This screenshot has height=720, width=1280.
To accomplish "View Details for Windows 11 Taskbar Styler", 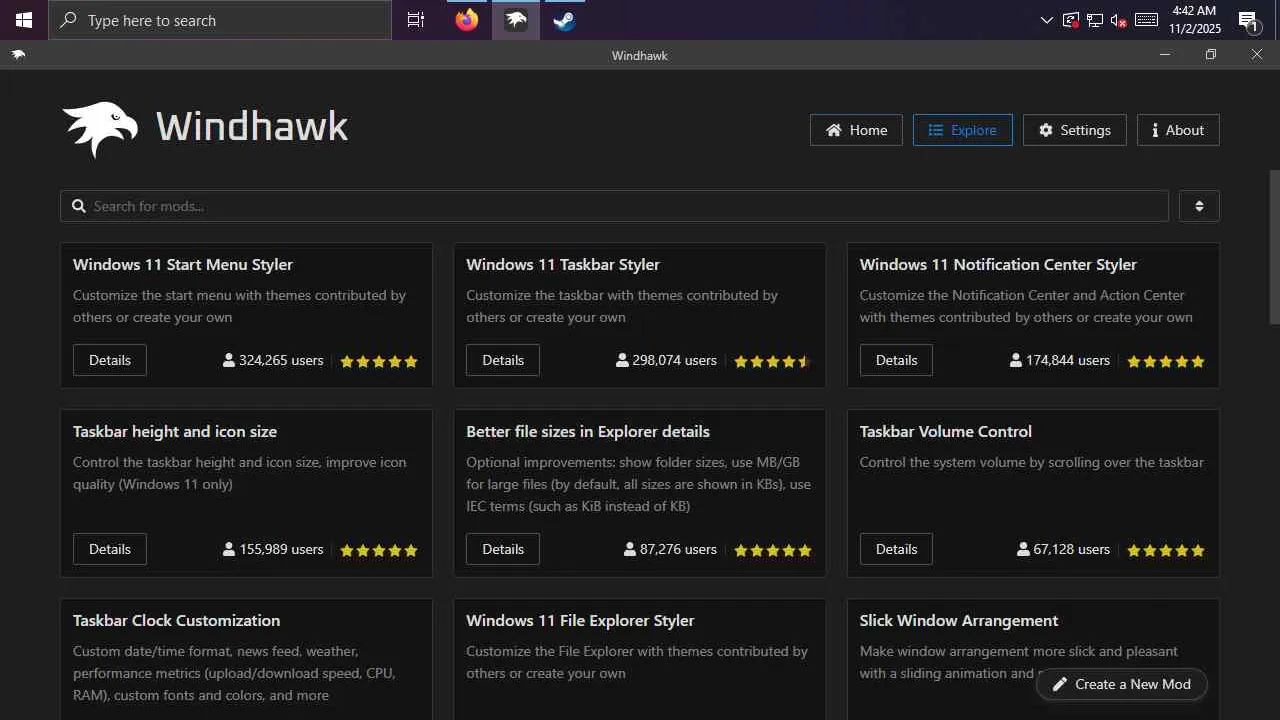I will (x=503, y=360).
